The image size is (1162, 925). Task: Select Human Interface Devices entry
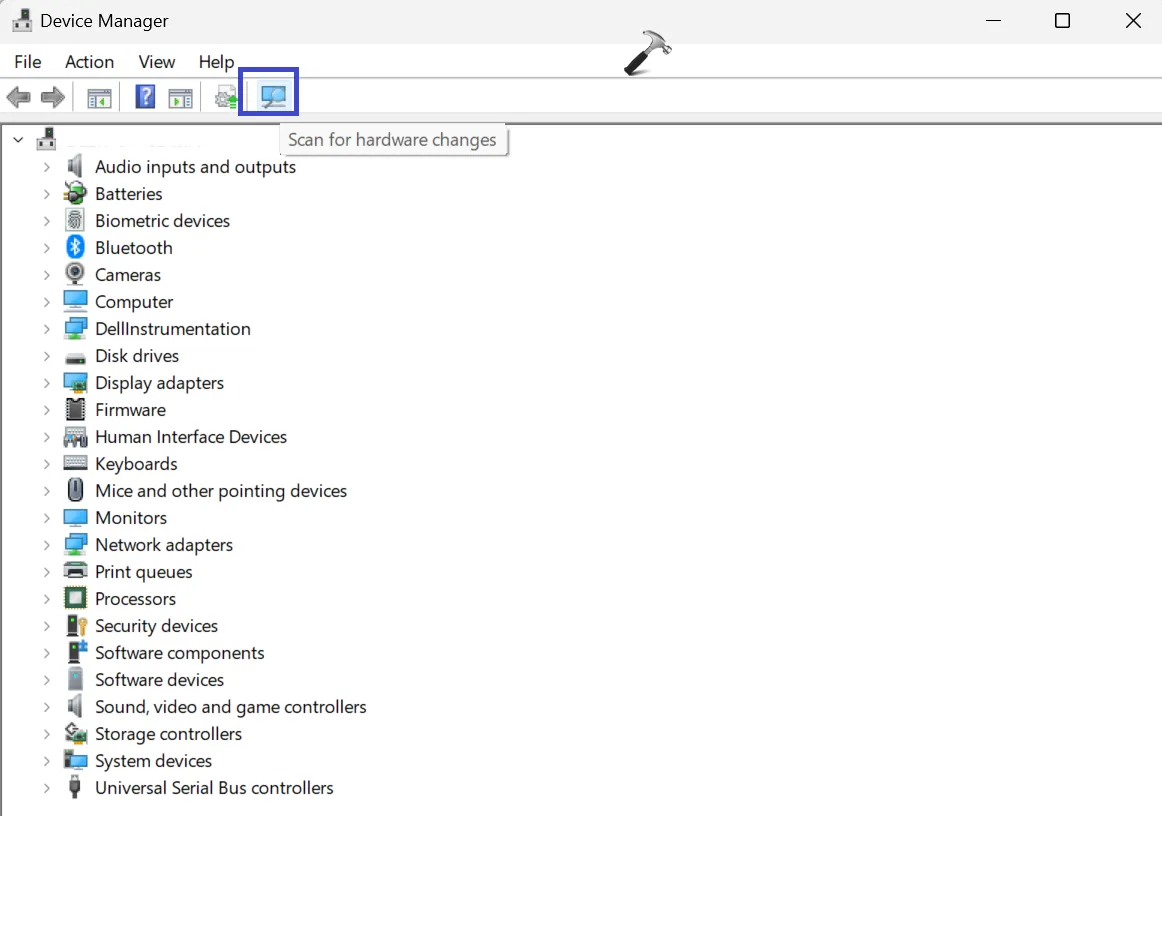pos(190,437)
